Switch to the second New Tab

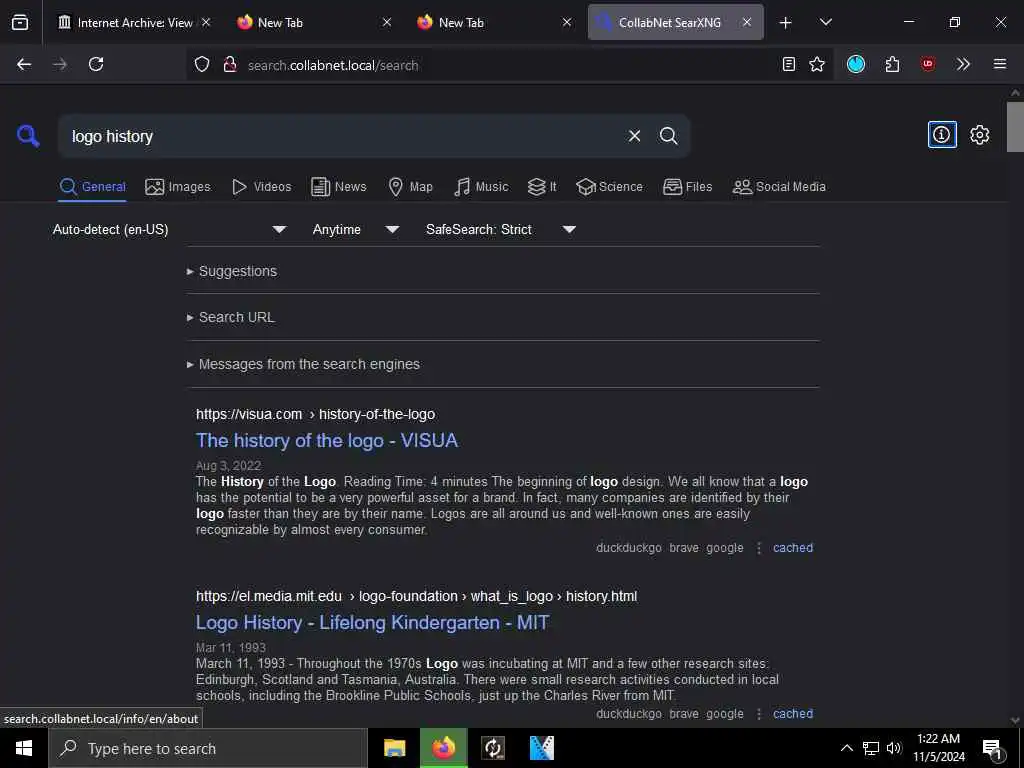(x=494, y=22)
